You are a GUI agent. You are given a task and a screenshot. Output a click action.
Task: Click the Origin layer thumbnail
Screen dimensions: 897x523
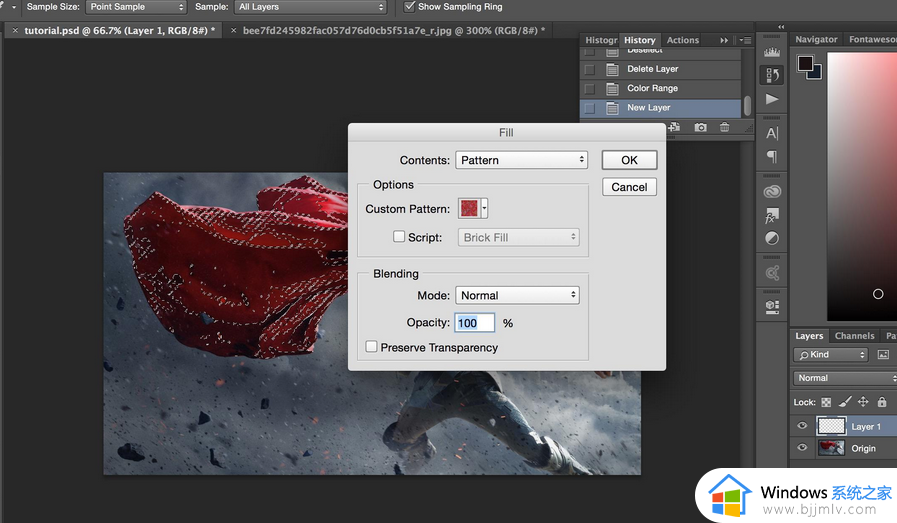tap(831, 448)
